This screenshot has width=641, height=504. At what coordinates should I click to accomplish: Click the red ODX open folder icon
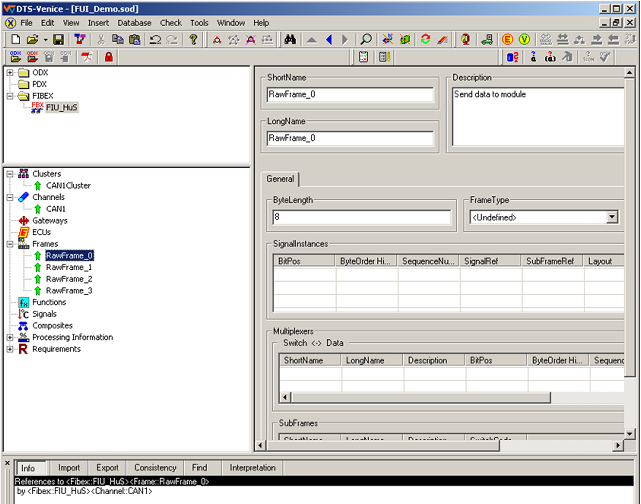pyautogui.click(x=32, y=57)
